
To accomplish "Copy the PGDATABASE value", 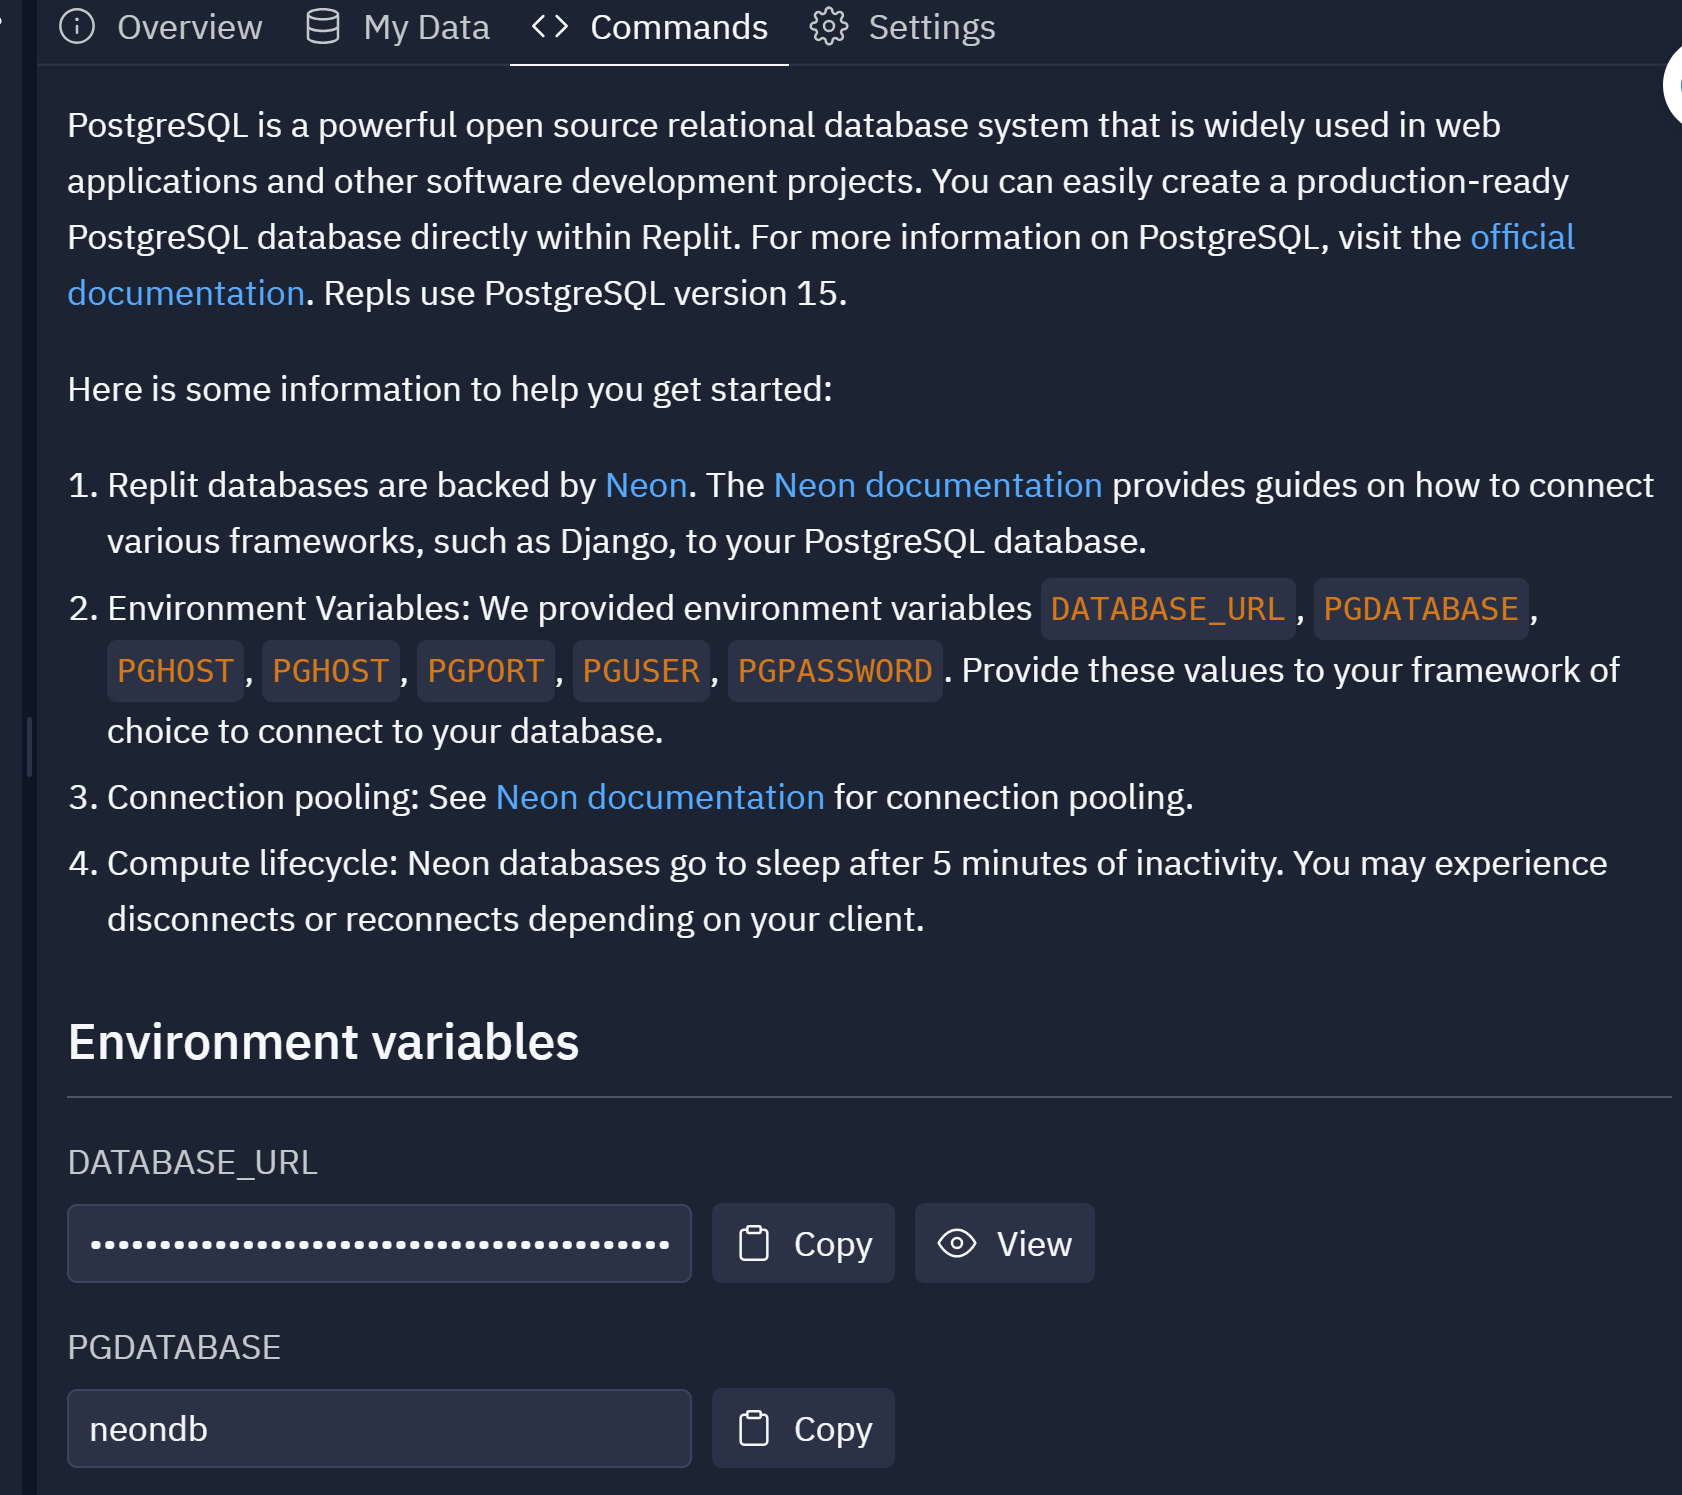I will coord(803,1429).
